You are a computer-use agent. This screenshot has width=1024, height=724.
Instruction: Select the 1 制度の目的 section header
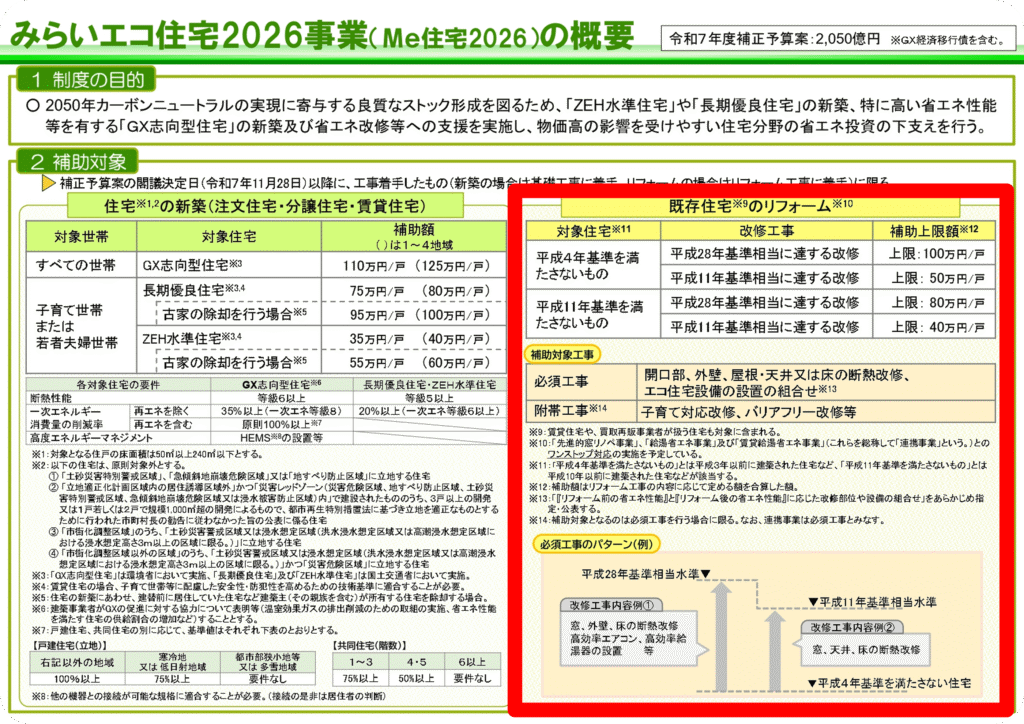(86, 80)
